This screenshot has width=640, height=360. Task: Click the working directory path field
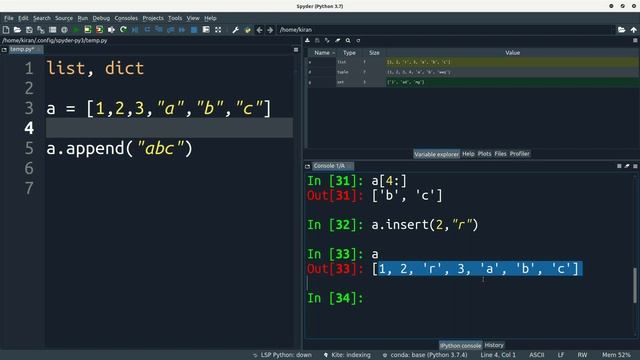point(446,30)
